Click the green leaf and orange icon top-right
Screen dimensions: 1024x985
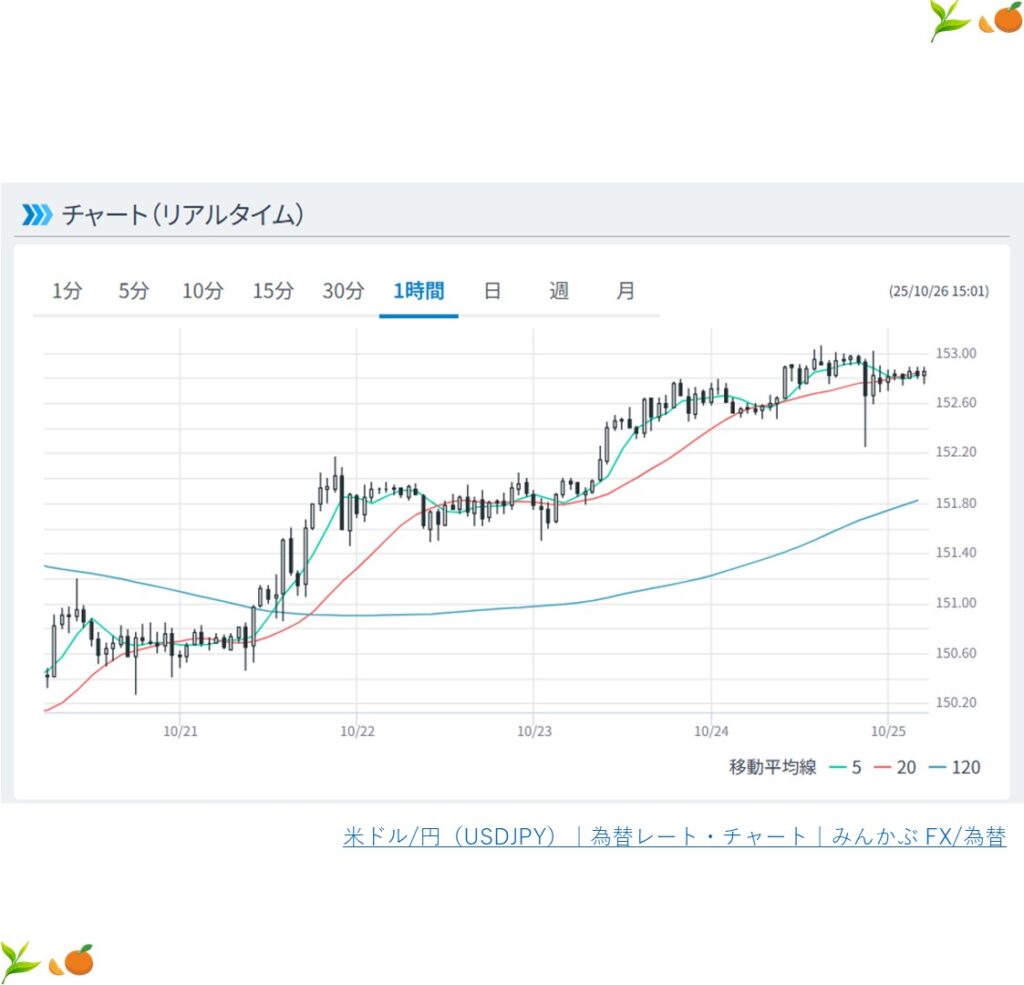pos(973,21)
